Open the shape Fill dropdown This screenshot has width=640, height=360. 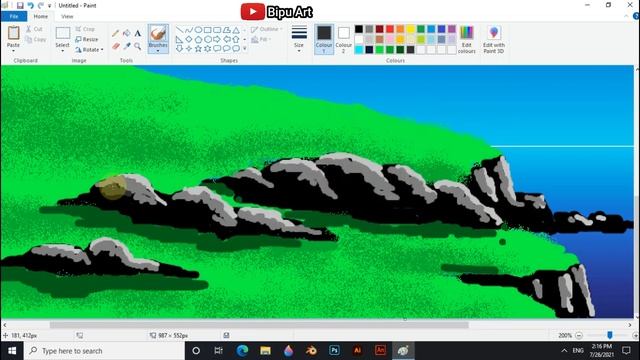(x=261, y=40)
